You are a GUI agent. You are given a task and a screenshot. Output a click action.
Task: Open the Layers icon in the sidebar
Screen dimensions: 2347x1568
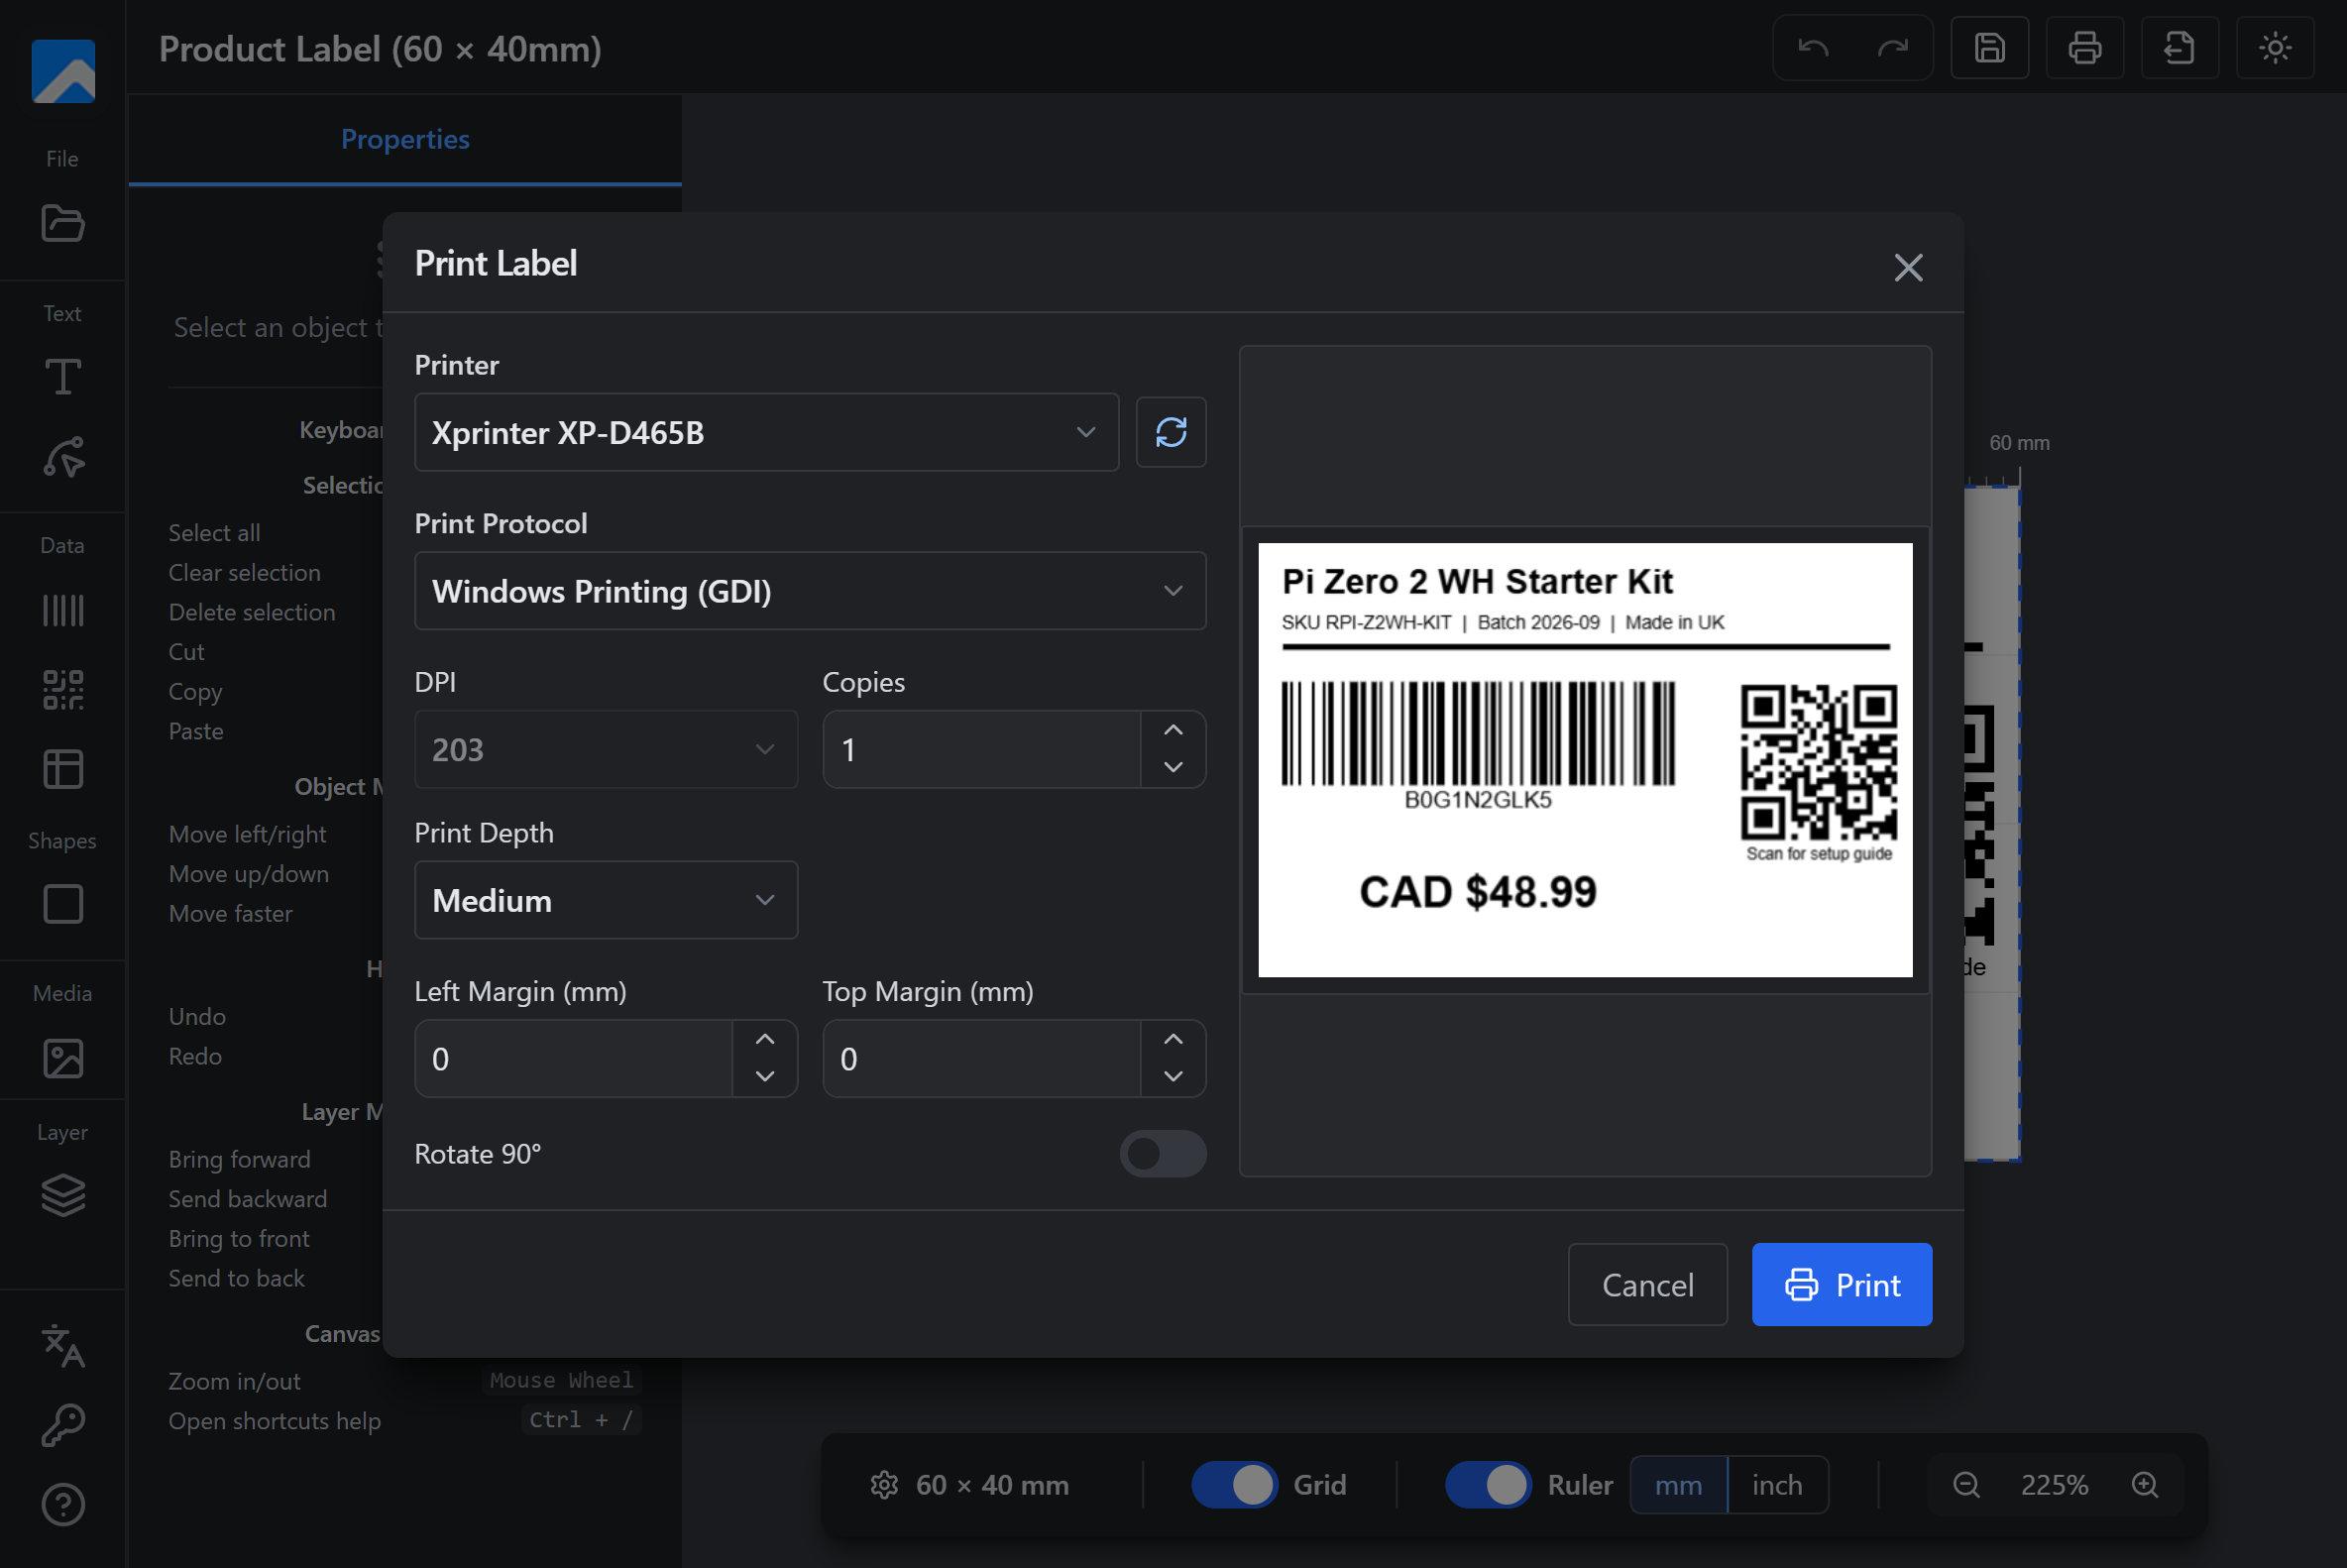coord(63,1195)
